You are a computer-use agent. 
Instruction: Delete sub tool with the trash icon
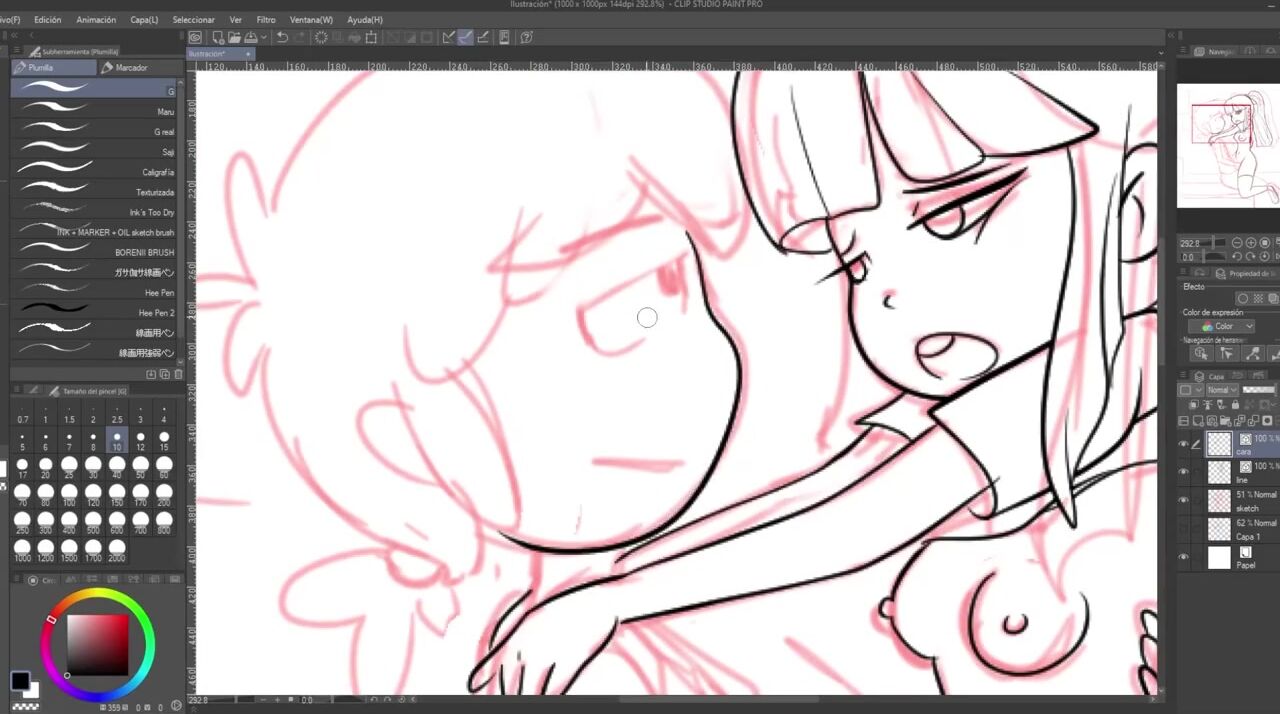tap(178, 374)
